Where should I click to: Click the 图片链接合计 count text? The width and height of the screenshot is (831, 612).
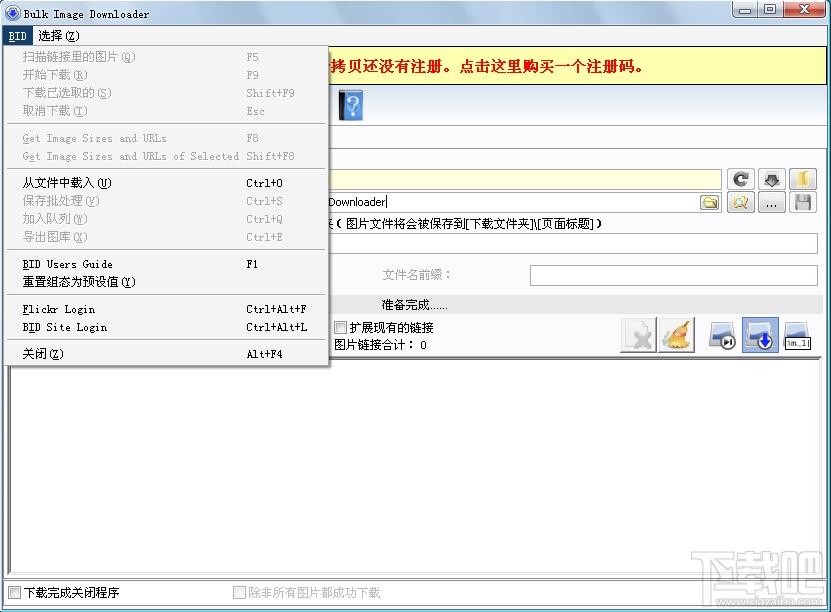tap(380, 345)
